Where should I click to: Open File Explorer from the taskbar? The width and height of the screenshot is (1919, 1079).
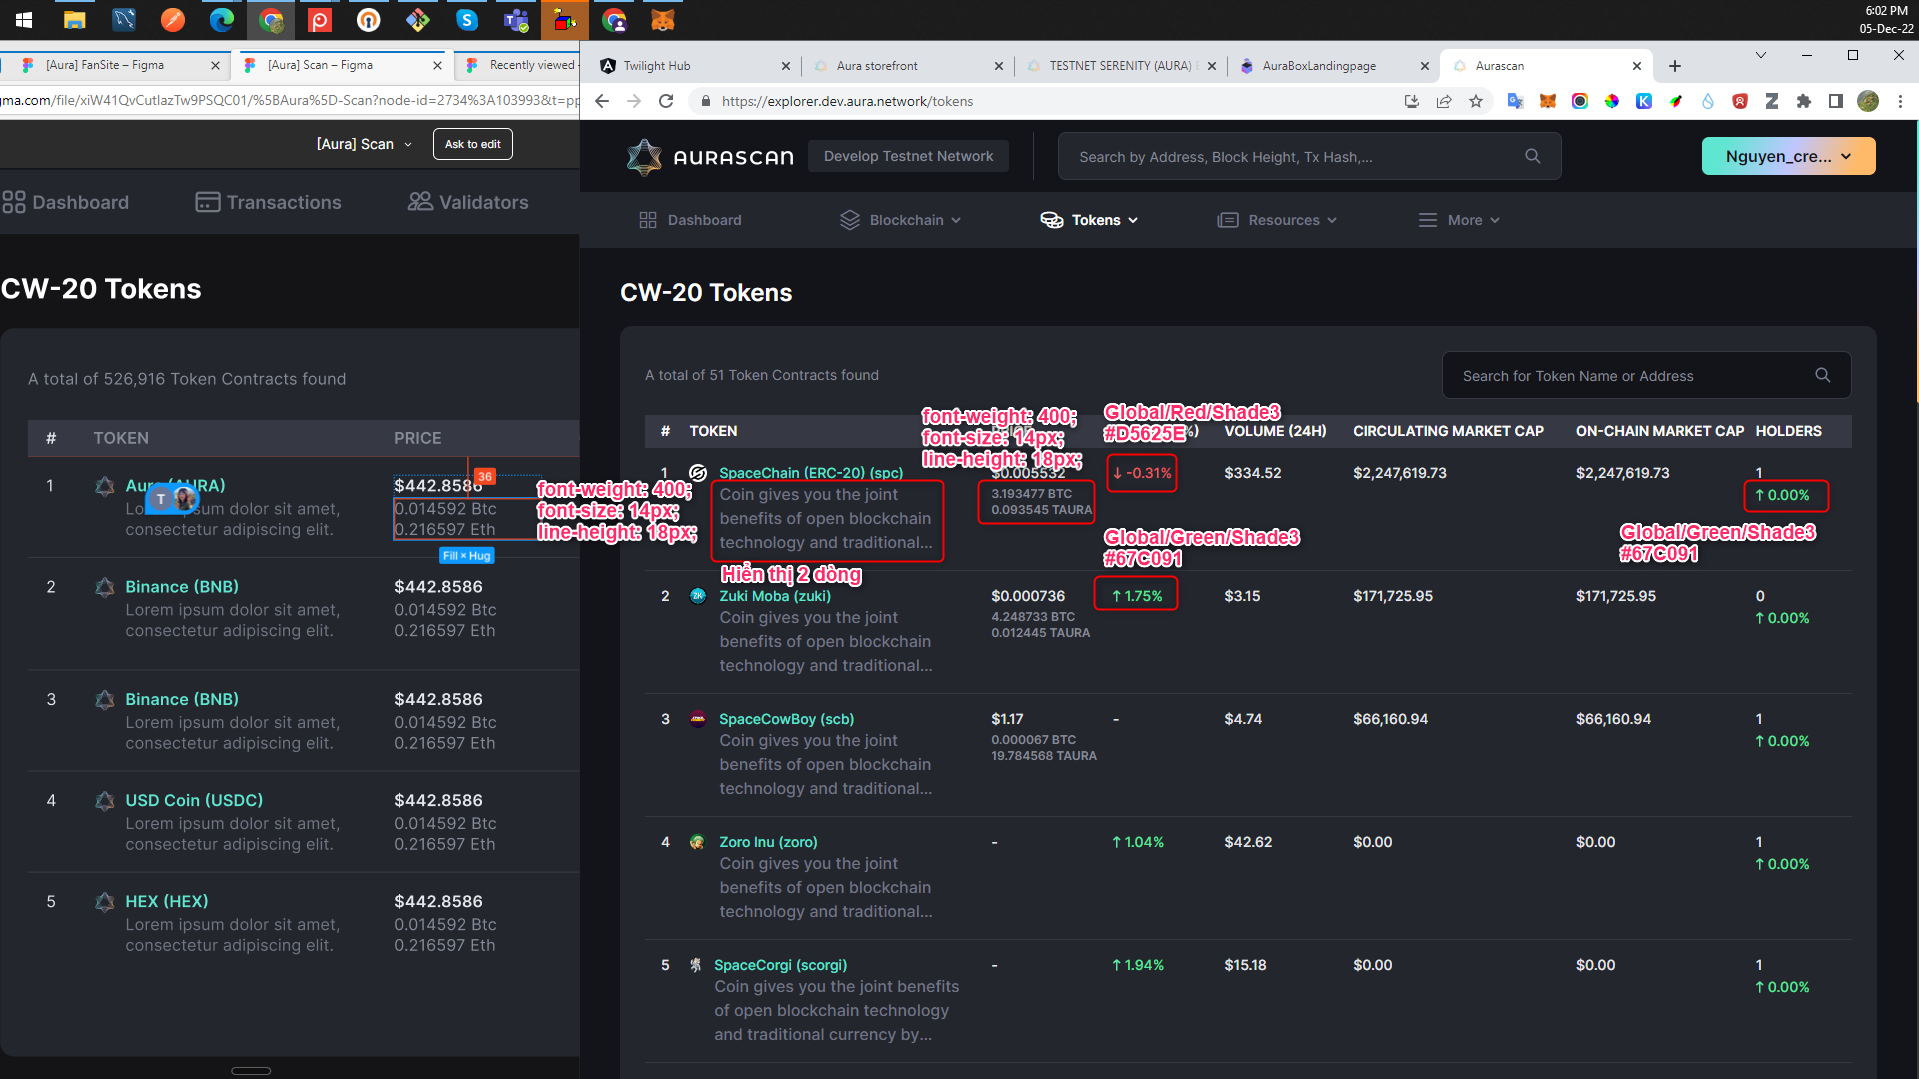(74, 20)
